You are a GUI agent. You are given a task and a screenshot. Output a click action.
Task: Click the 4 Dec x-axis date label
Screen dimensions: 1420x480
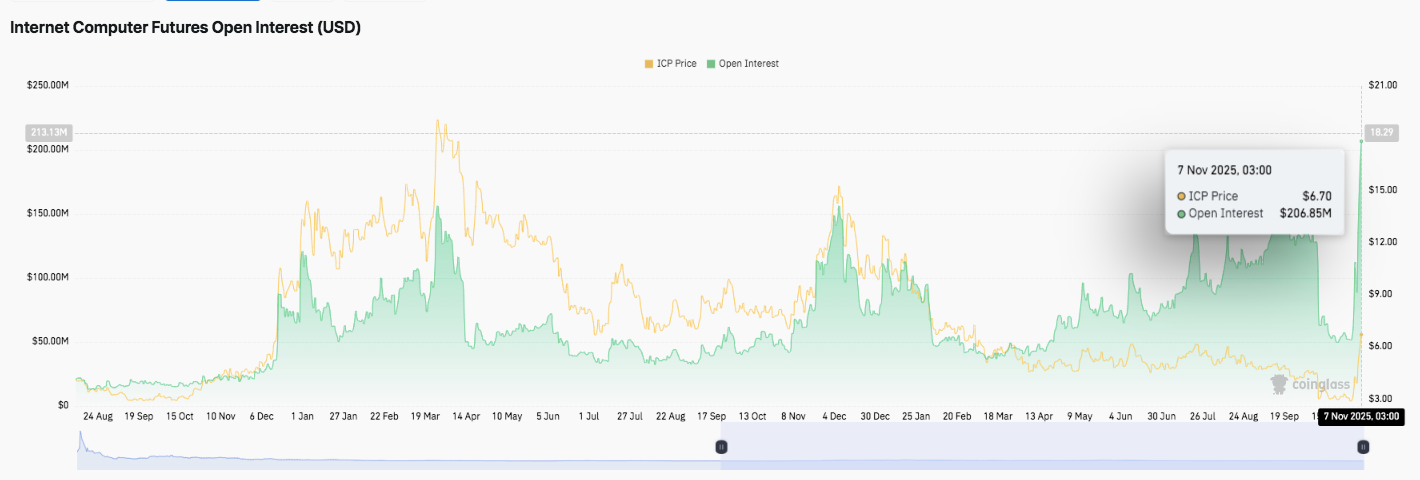pyautogui.click(x=834, y=416)
